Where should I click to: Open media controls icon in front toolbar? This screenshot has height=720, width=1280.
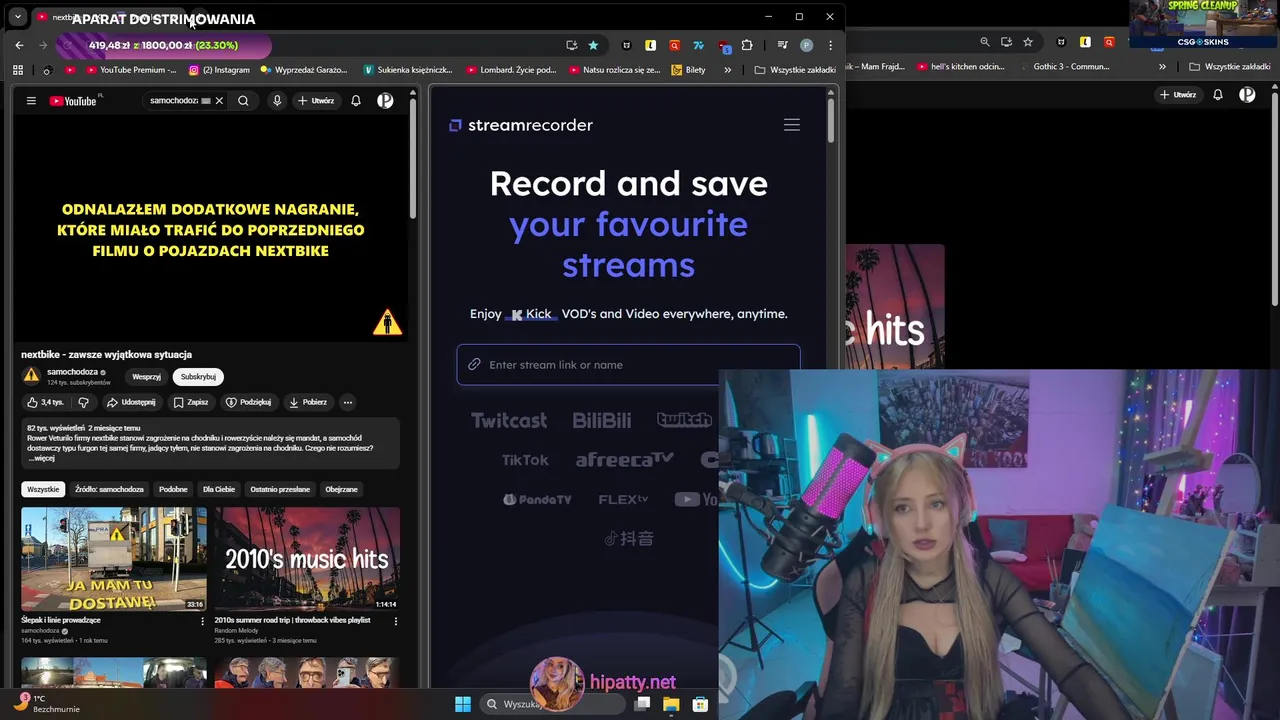point(783,45)
